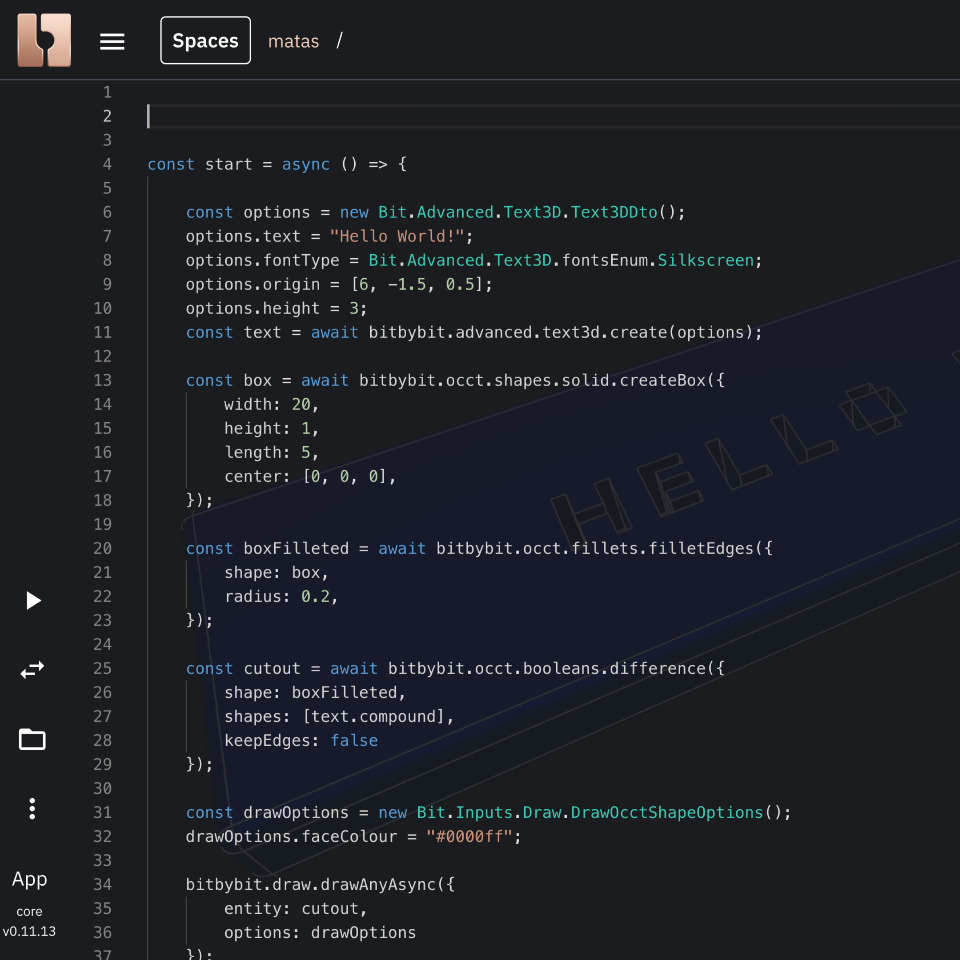
Task: Run the script with the play icon
Action: pyautogui.click(x=33, y=600)
